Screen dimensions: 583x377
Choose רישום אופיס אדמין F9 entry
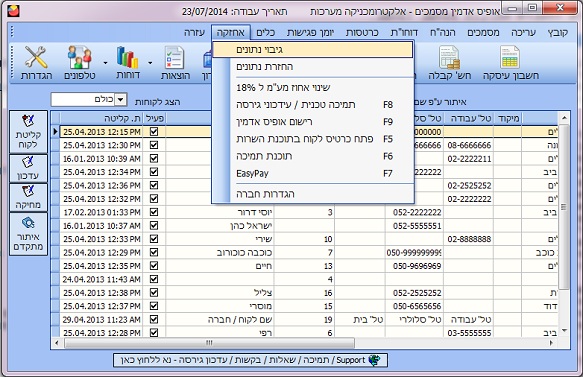pos(313,122)
